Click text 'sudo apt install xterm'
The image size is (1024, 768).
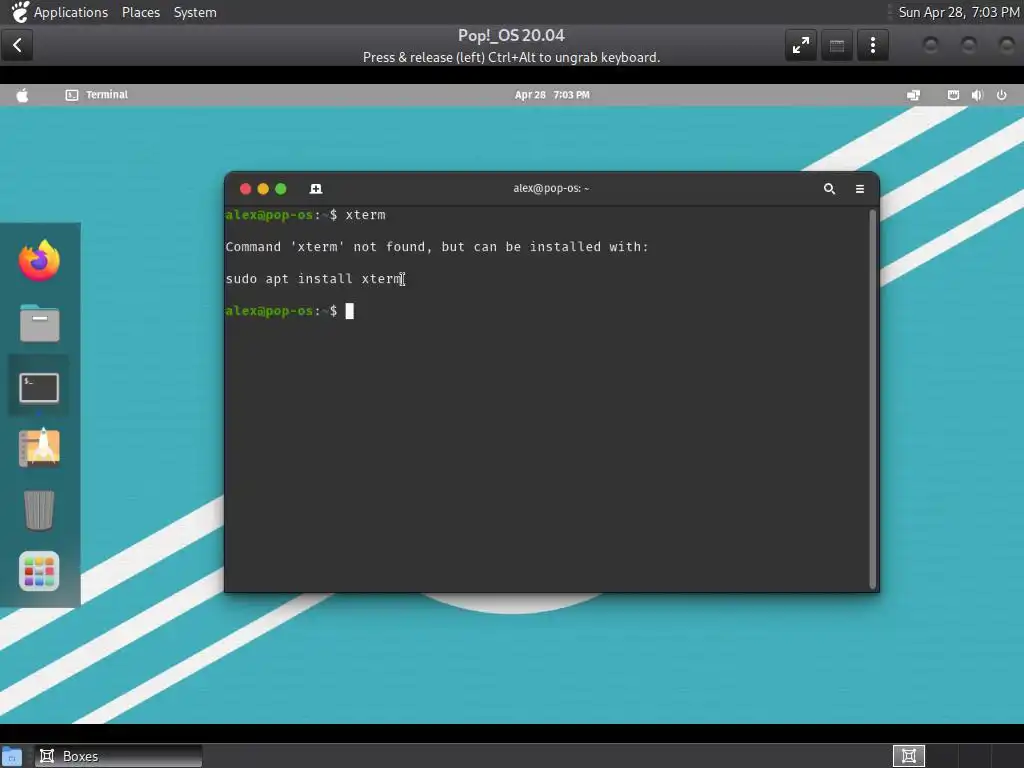click(x=314, y=279)
